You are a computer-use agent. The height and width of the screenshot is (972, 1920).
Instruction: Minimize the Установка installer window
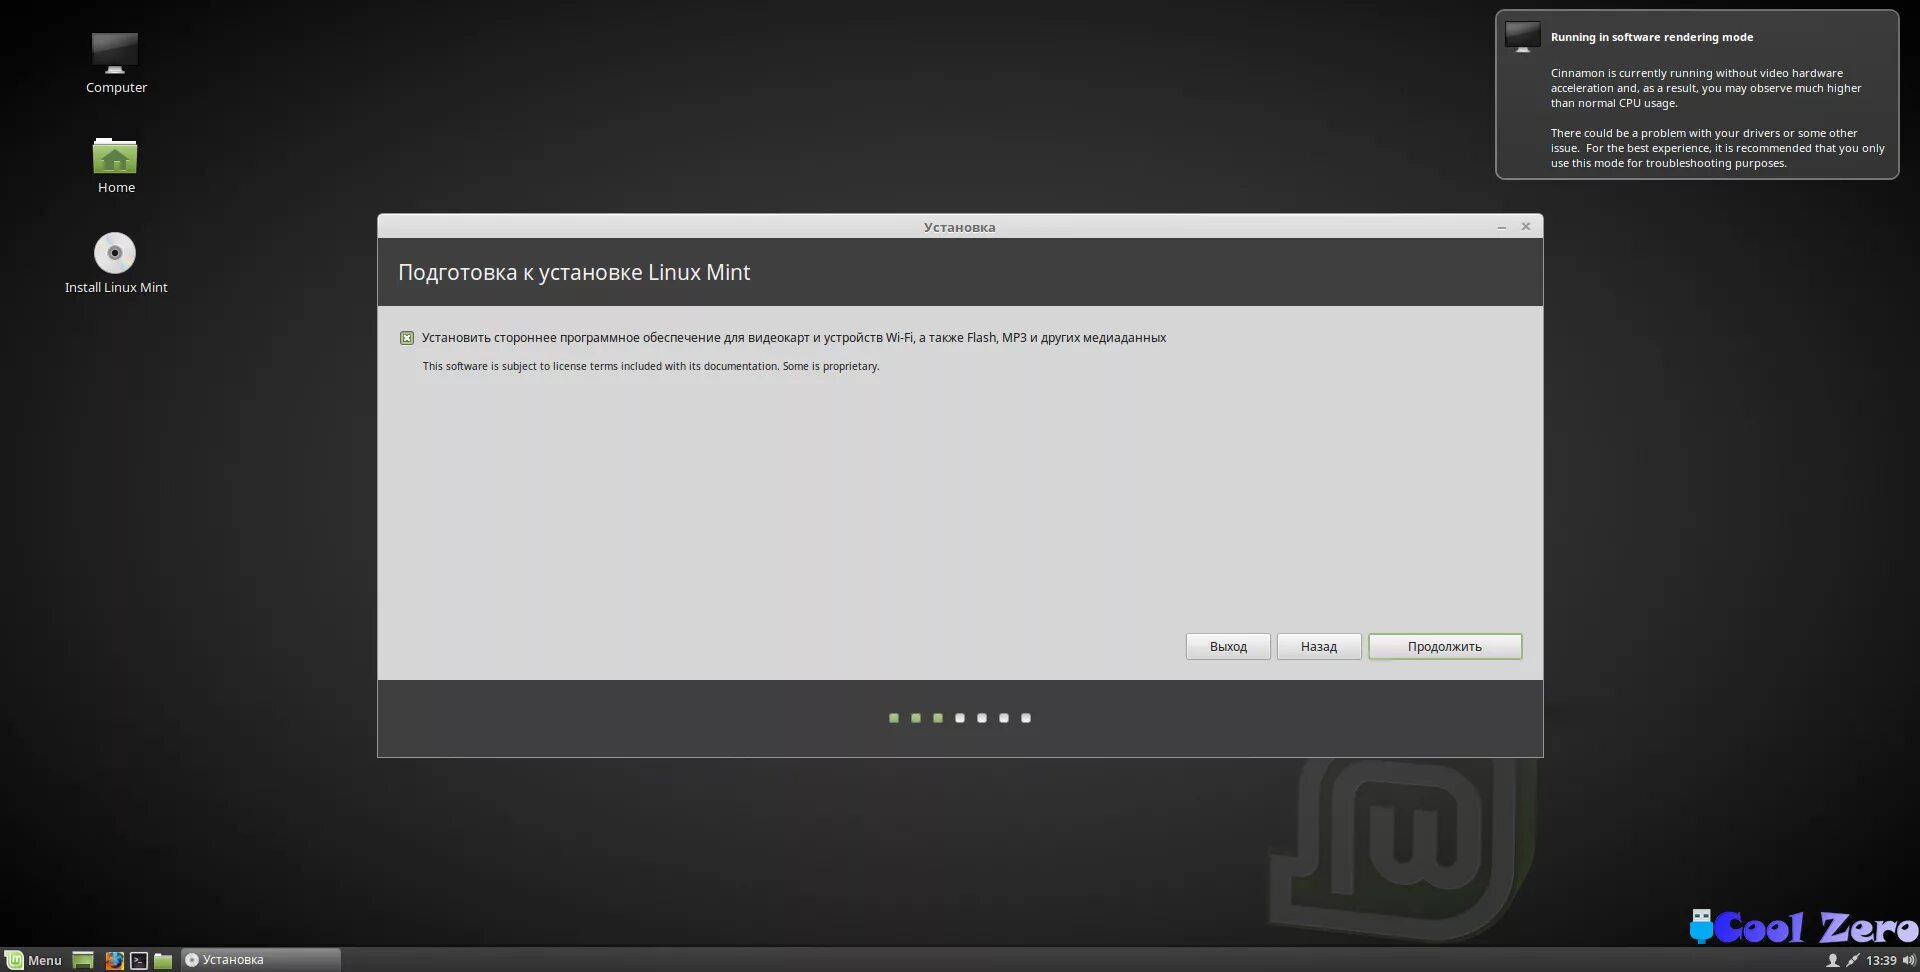(x=1502, y=227)
